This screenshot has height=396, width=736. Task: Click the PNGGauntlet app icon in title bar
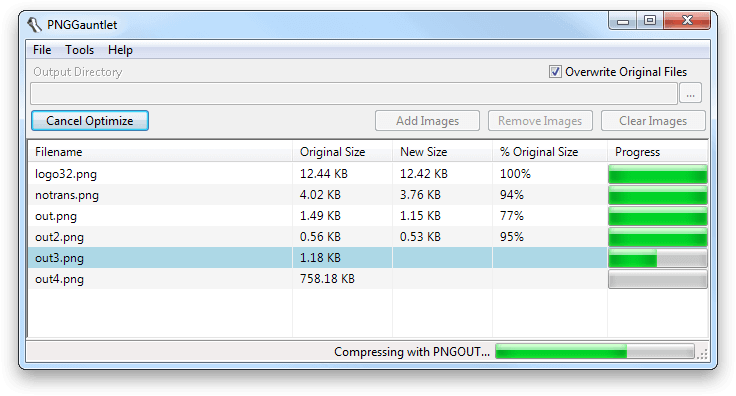[34, 24]
